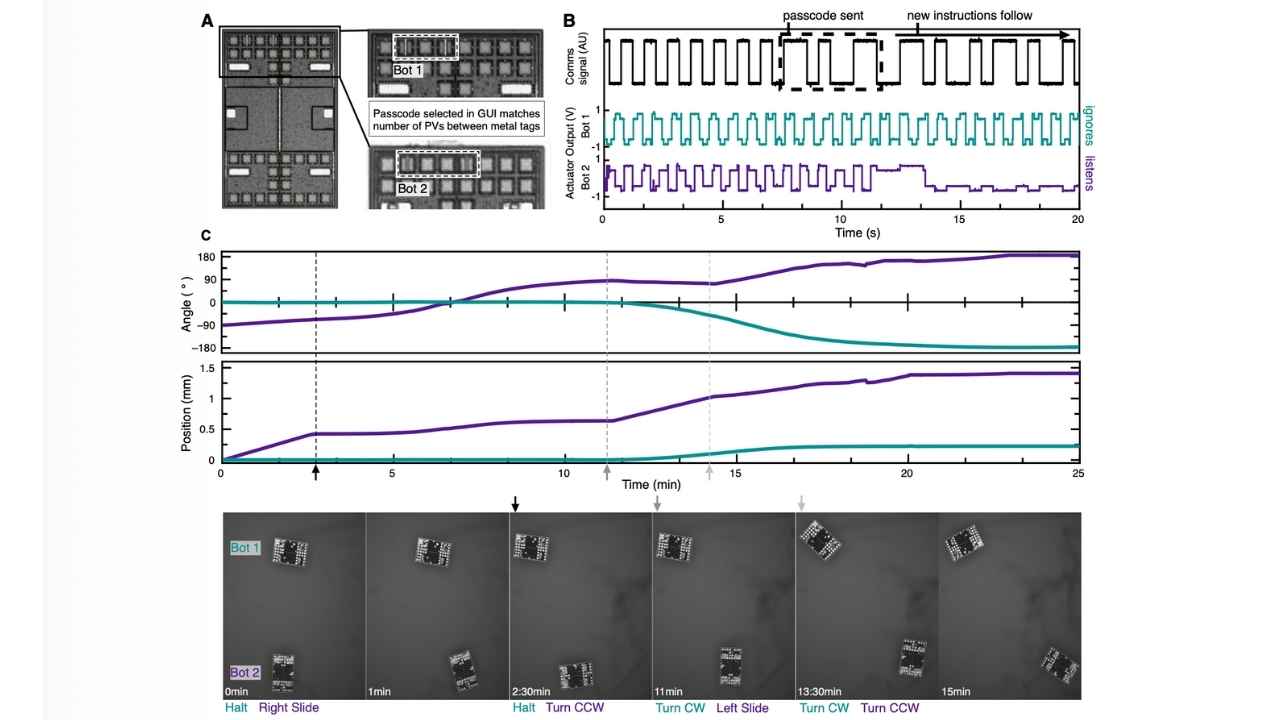1280x720 pixels.
Task: Click the 'new instructions follow' annotation
Action: 970,16
